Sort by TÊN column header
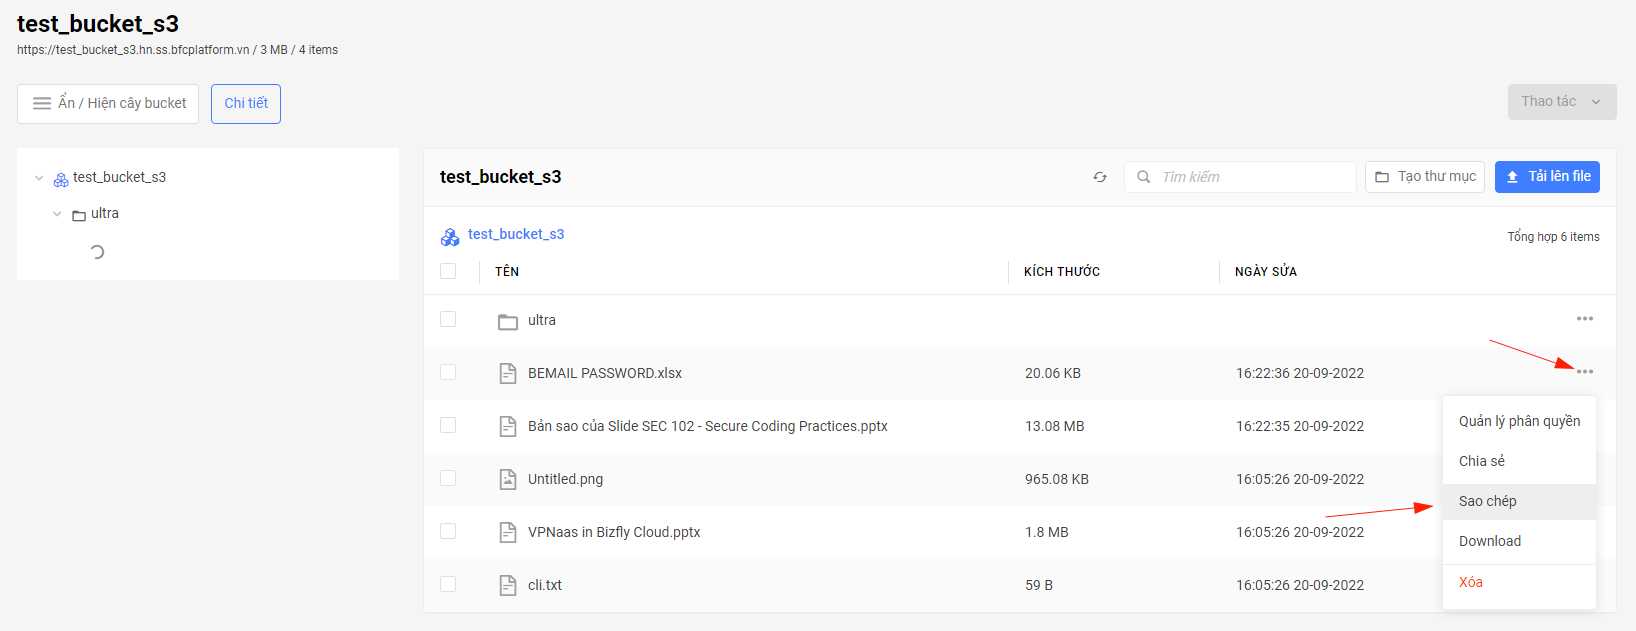Screen dimensions: 1636x631 pyautogui.click(x=507, y=272)
